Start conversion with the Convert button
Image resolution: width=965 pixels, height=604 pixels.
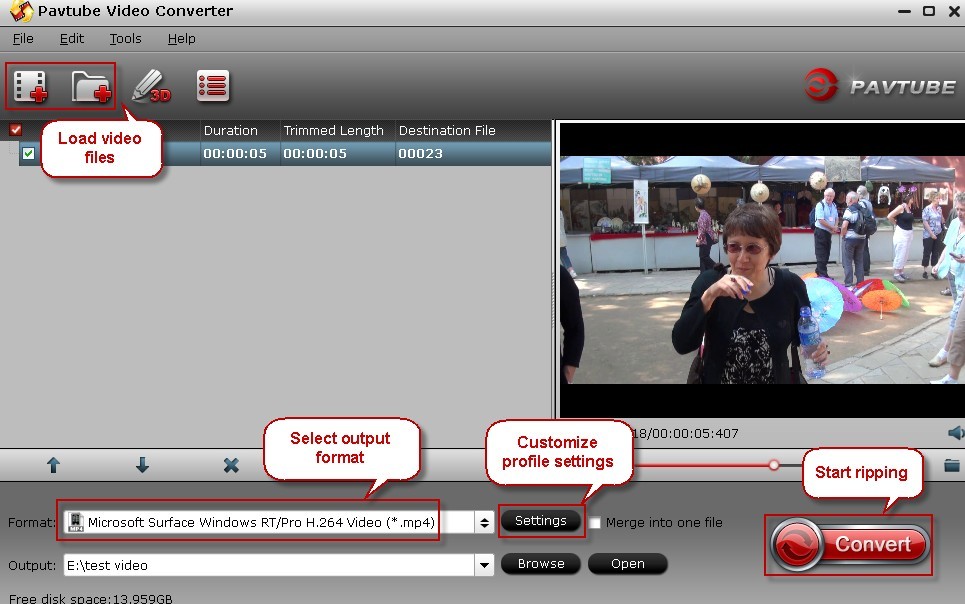pos(849,544)
